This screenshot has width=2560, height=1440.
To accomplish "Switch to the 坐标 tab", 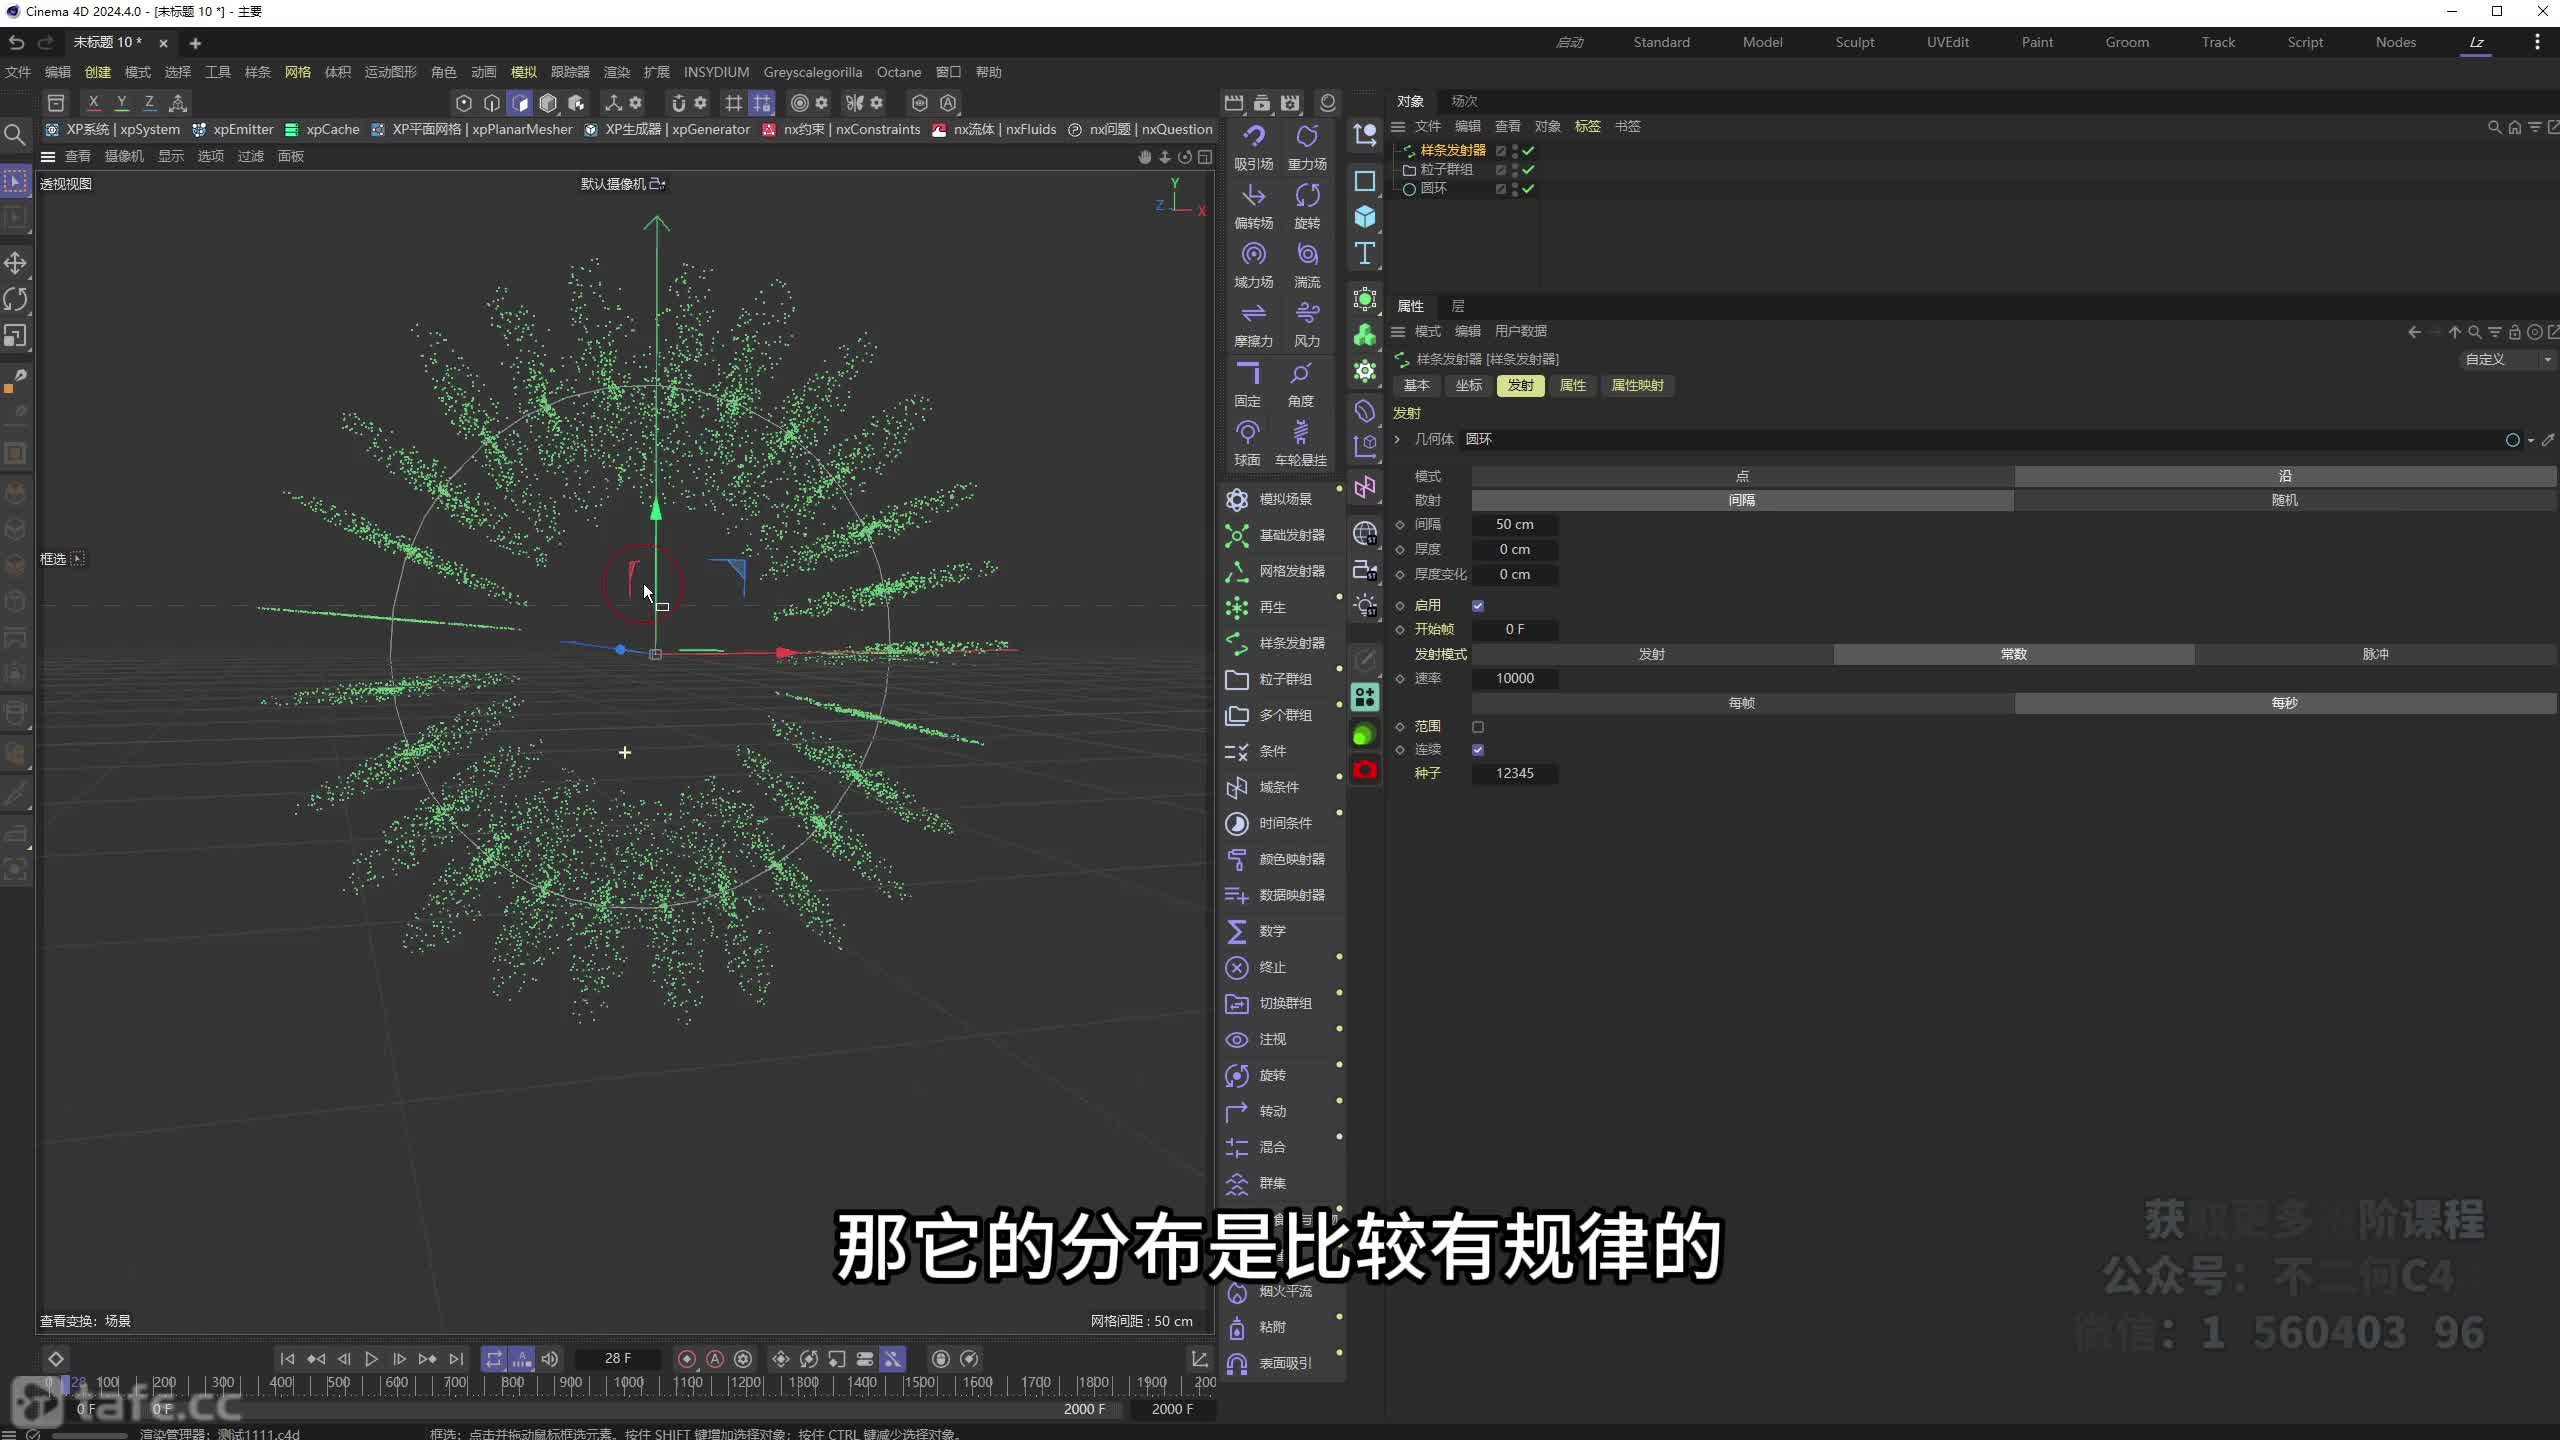I will click(x=1468, y=385).
